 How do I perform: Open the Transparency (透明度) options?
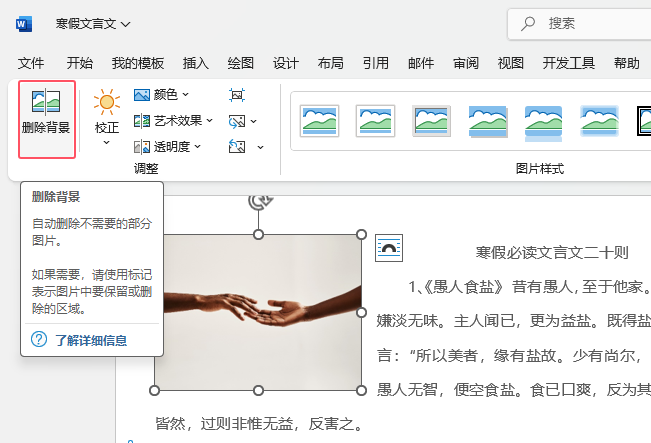coord(167,147)
